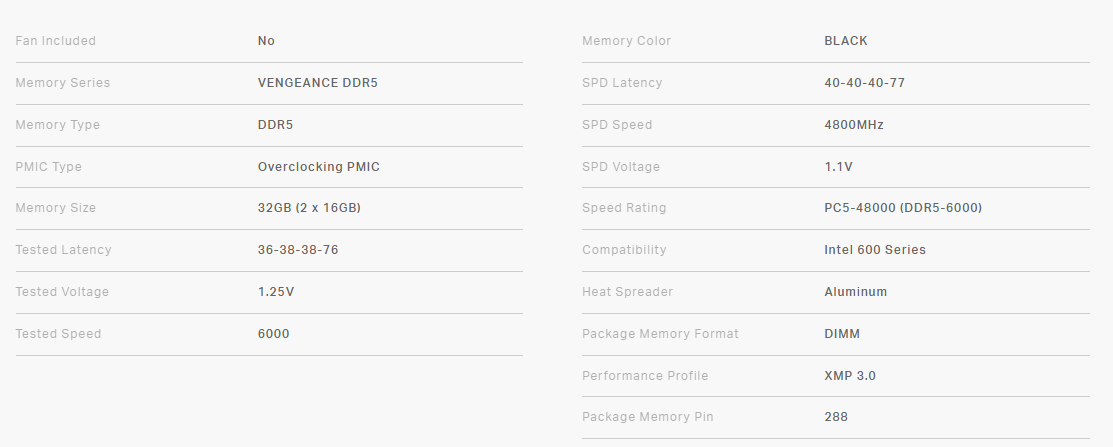This screenshot has width=1113, height=447.
Task: Select the Memory Type label
Action: point(58,125)
